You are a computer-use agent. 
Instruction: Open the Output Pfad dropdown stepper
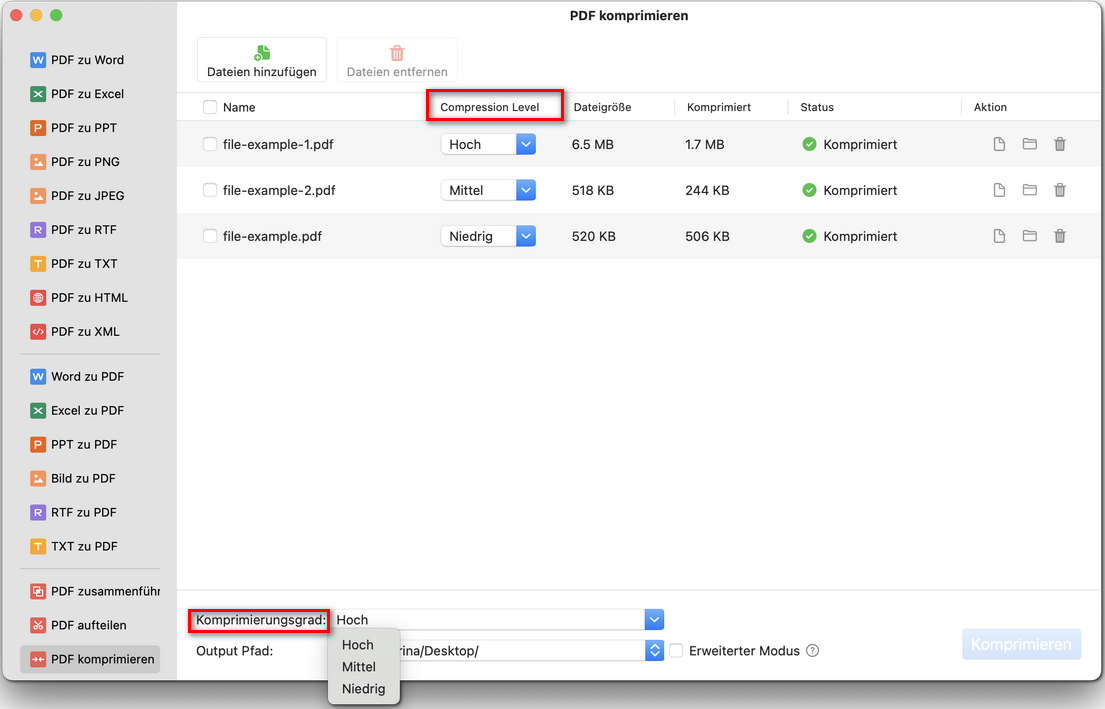654,651
